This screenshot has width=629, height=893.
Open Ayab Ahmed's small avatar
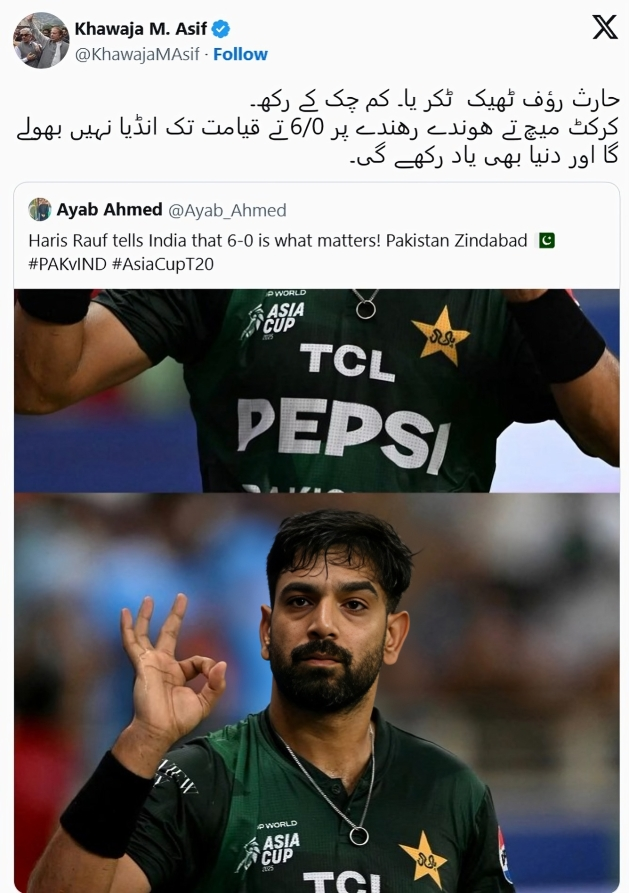pyautogui.click(x=40, y=210)
